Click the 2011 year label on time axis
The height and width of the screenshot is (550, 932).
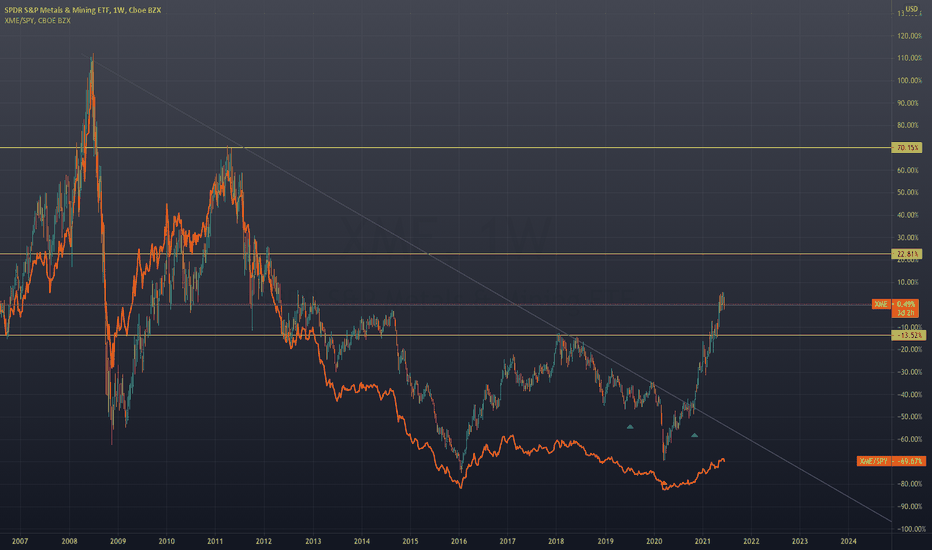[x=215, y=541]
